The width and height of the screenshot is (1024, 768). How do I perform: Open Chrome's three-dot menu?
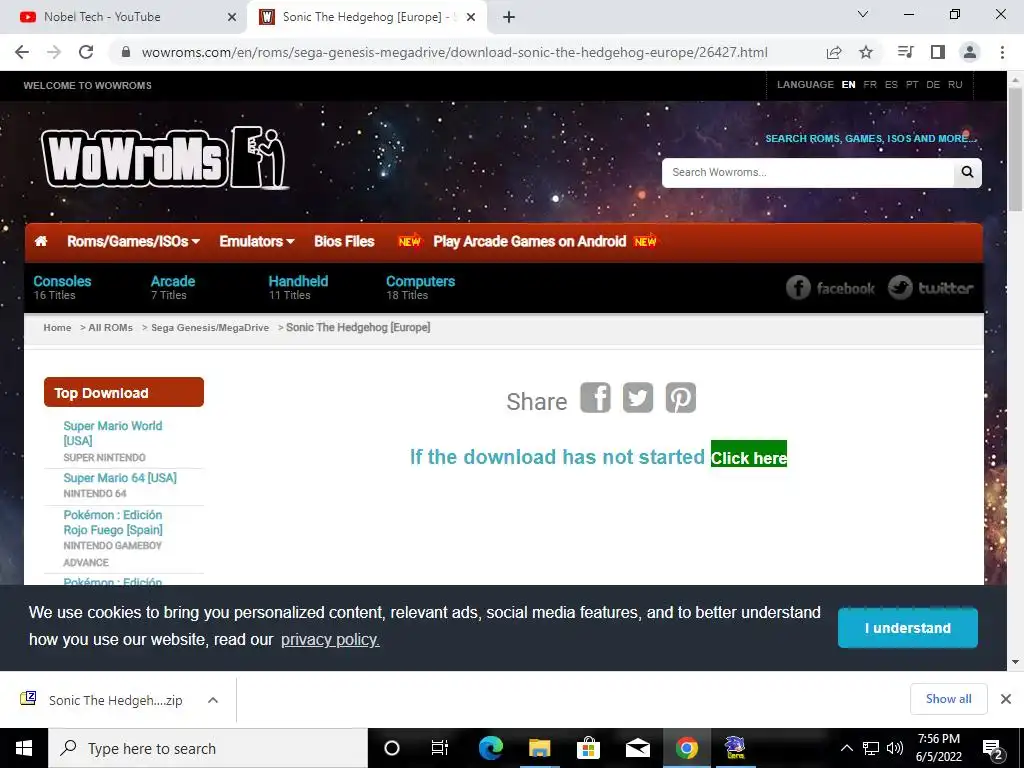point(1002,52)
